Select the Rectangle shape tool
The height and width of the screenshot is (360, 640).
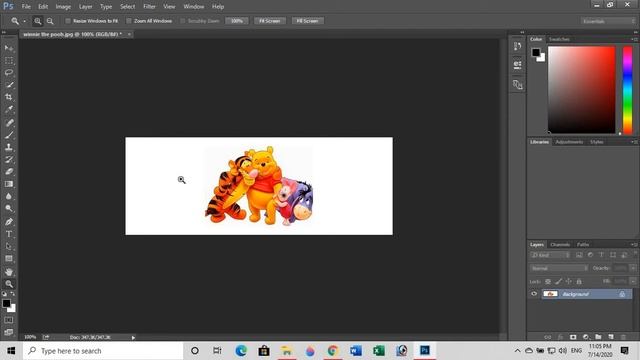tap(9, 259)
